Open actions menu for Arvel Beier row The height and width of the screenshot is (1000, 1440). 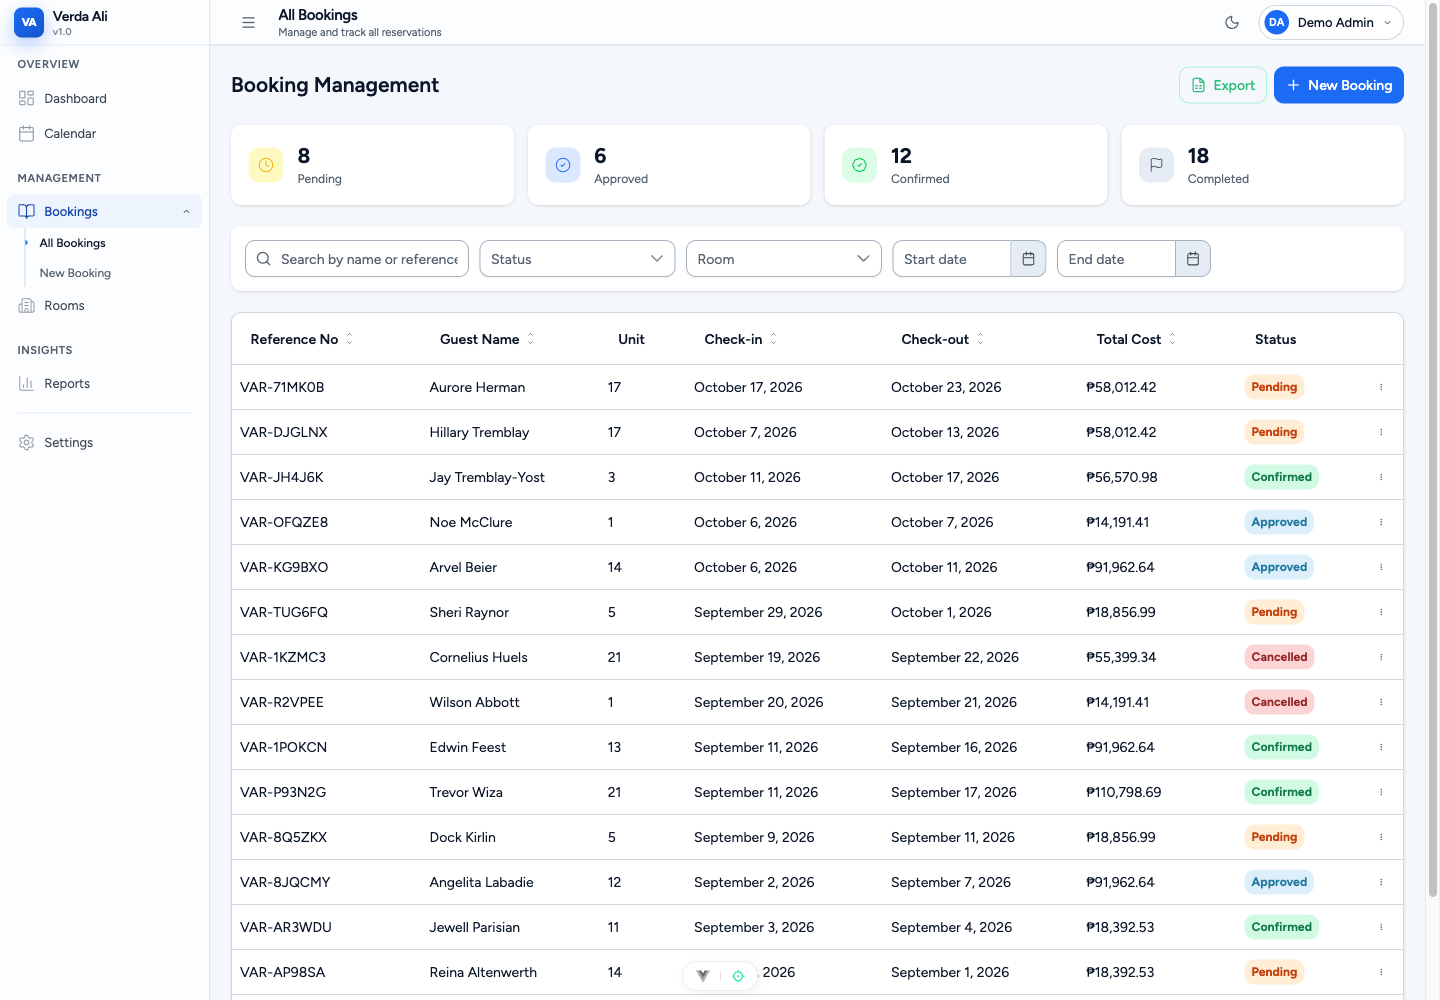click(1381, 567)
